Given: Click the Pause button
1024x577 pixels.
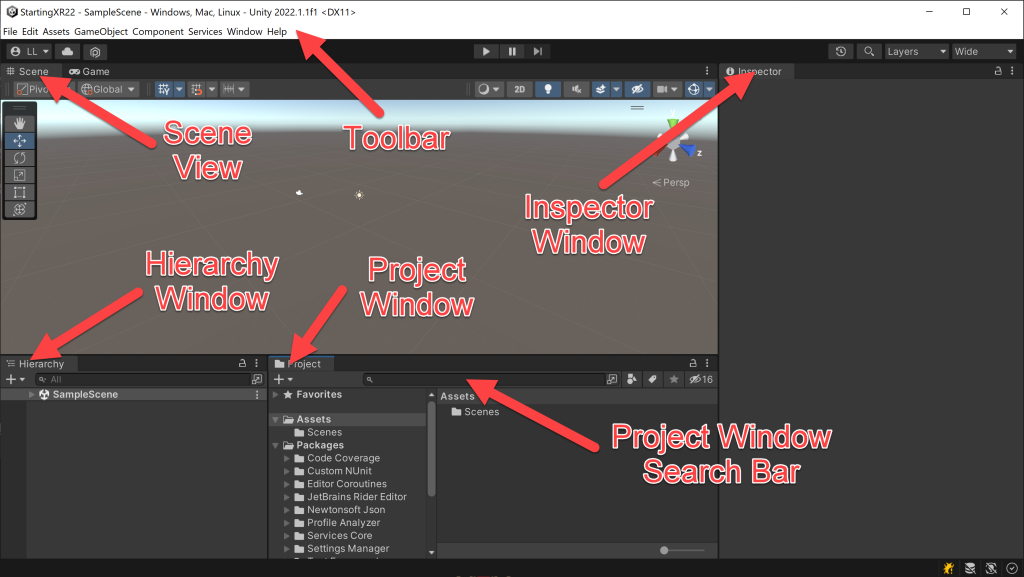Looking at the screenshot, I should click(512, 52).
